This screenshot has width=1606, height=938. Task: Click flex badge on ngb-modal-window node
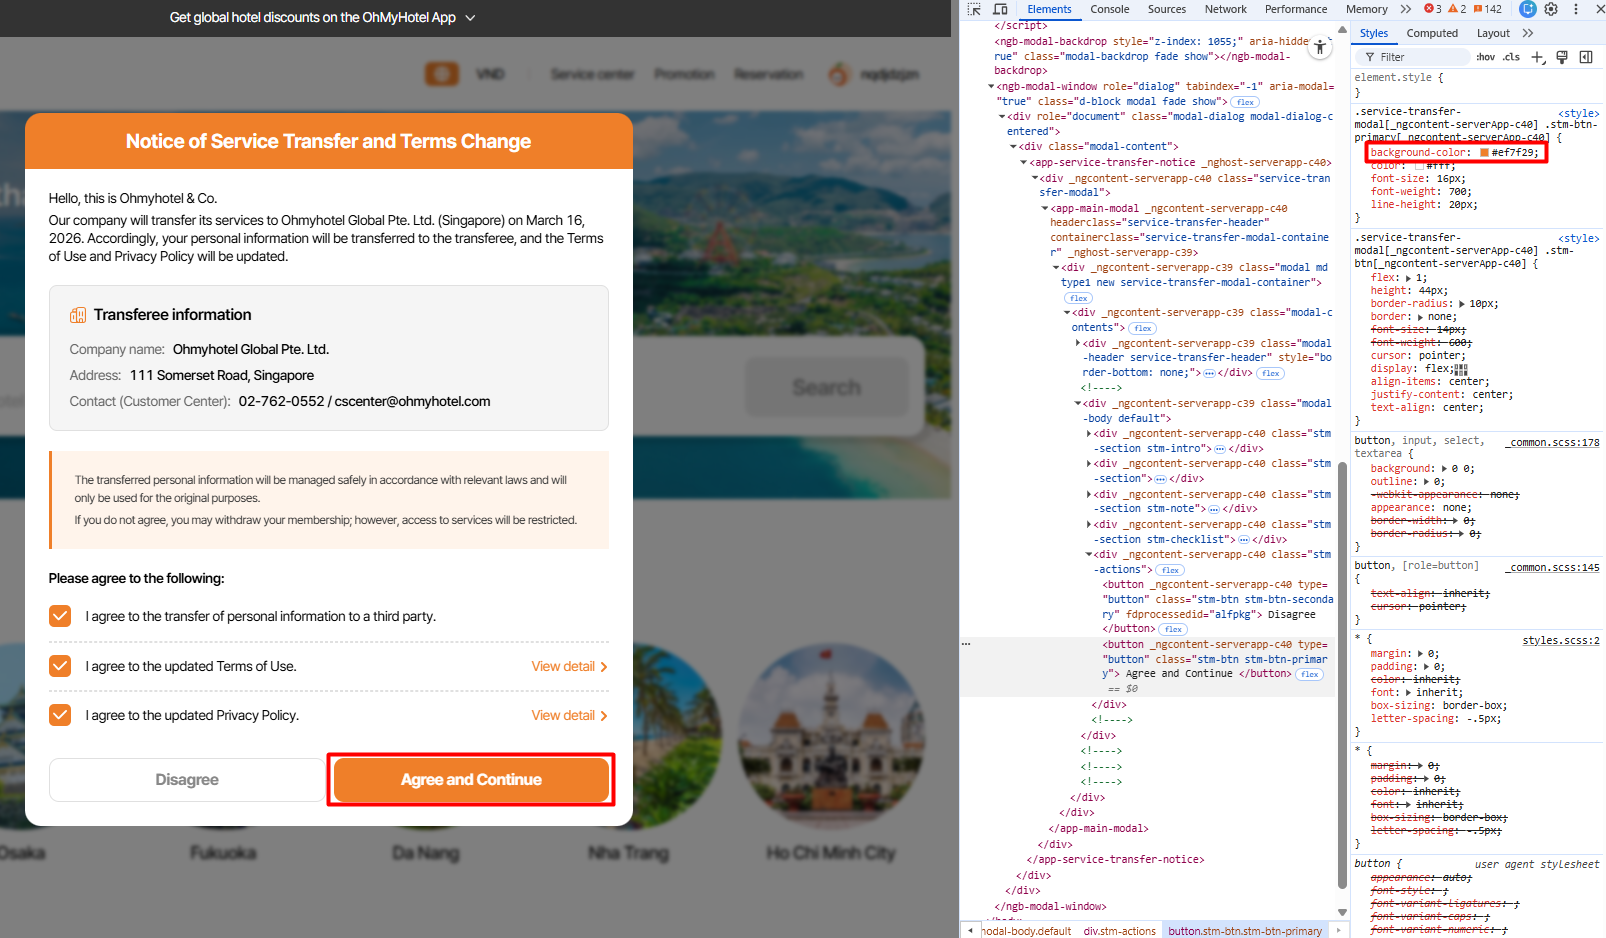coord(1245,102)
